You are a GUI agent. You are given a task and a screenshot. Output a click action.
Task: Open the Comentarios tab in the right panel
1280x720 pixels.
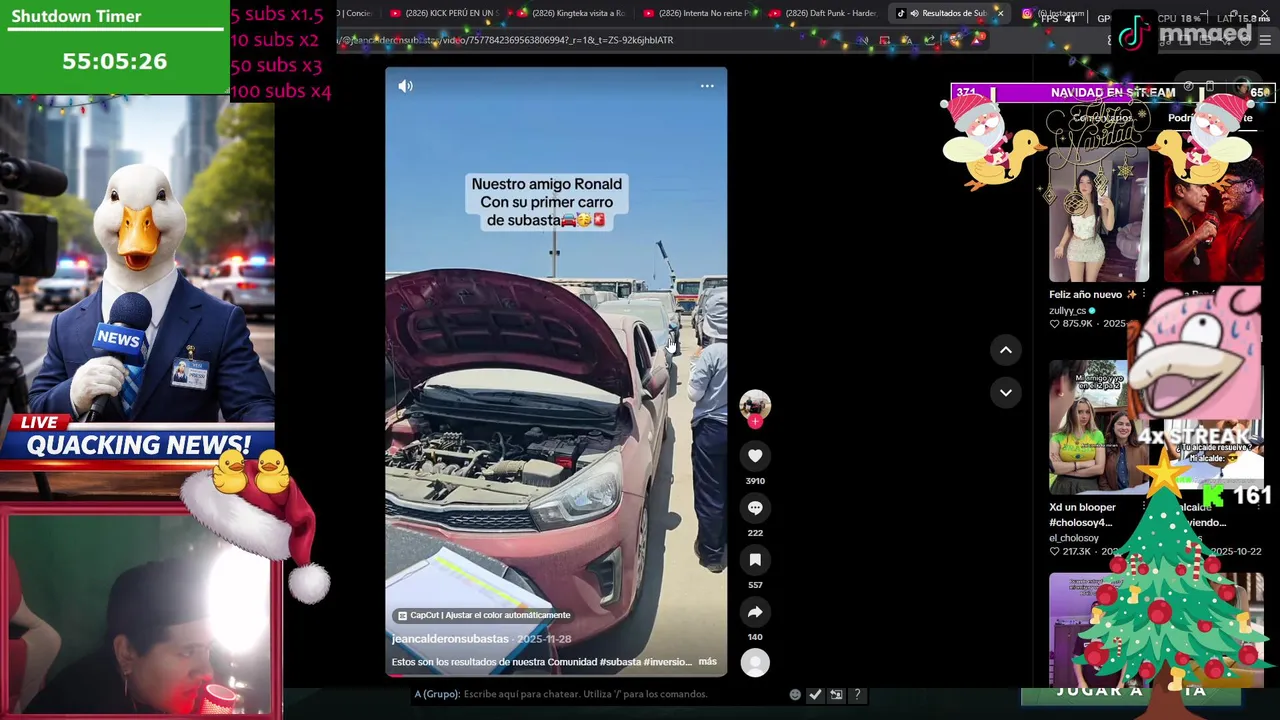1102,118
